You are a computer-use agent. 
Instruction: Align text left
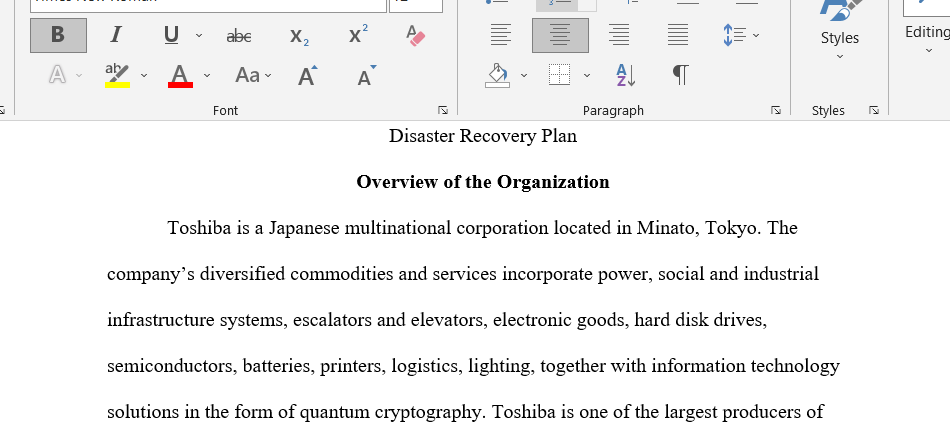coord(500,35)
